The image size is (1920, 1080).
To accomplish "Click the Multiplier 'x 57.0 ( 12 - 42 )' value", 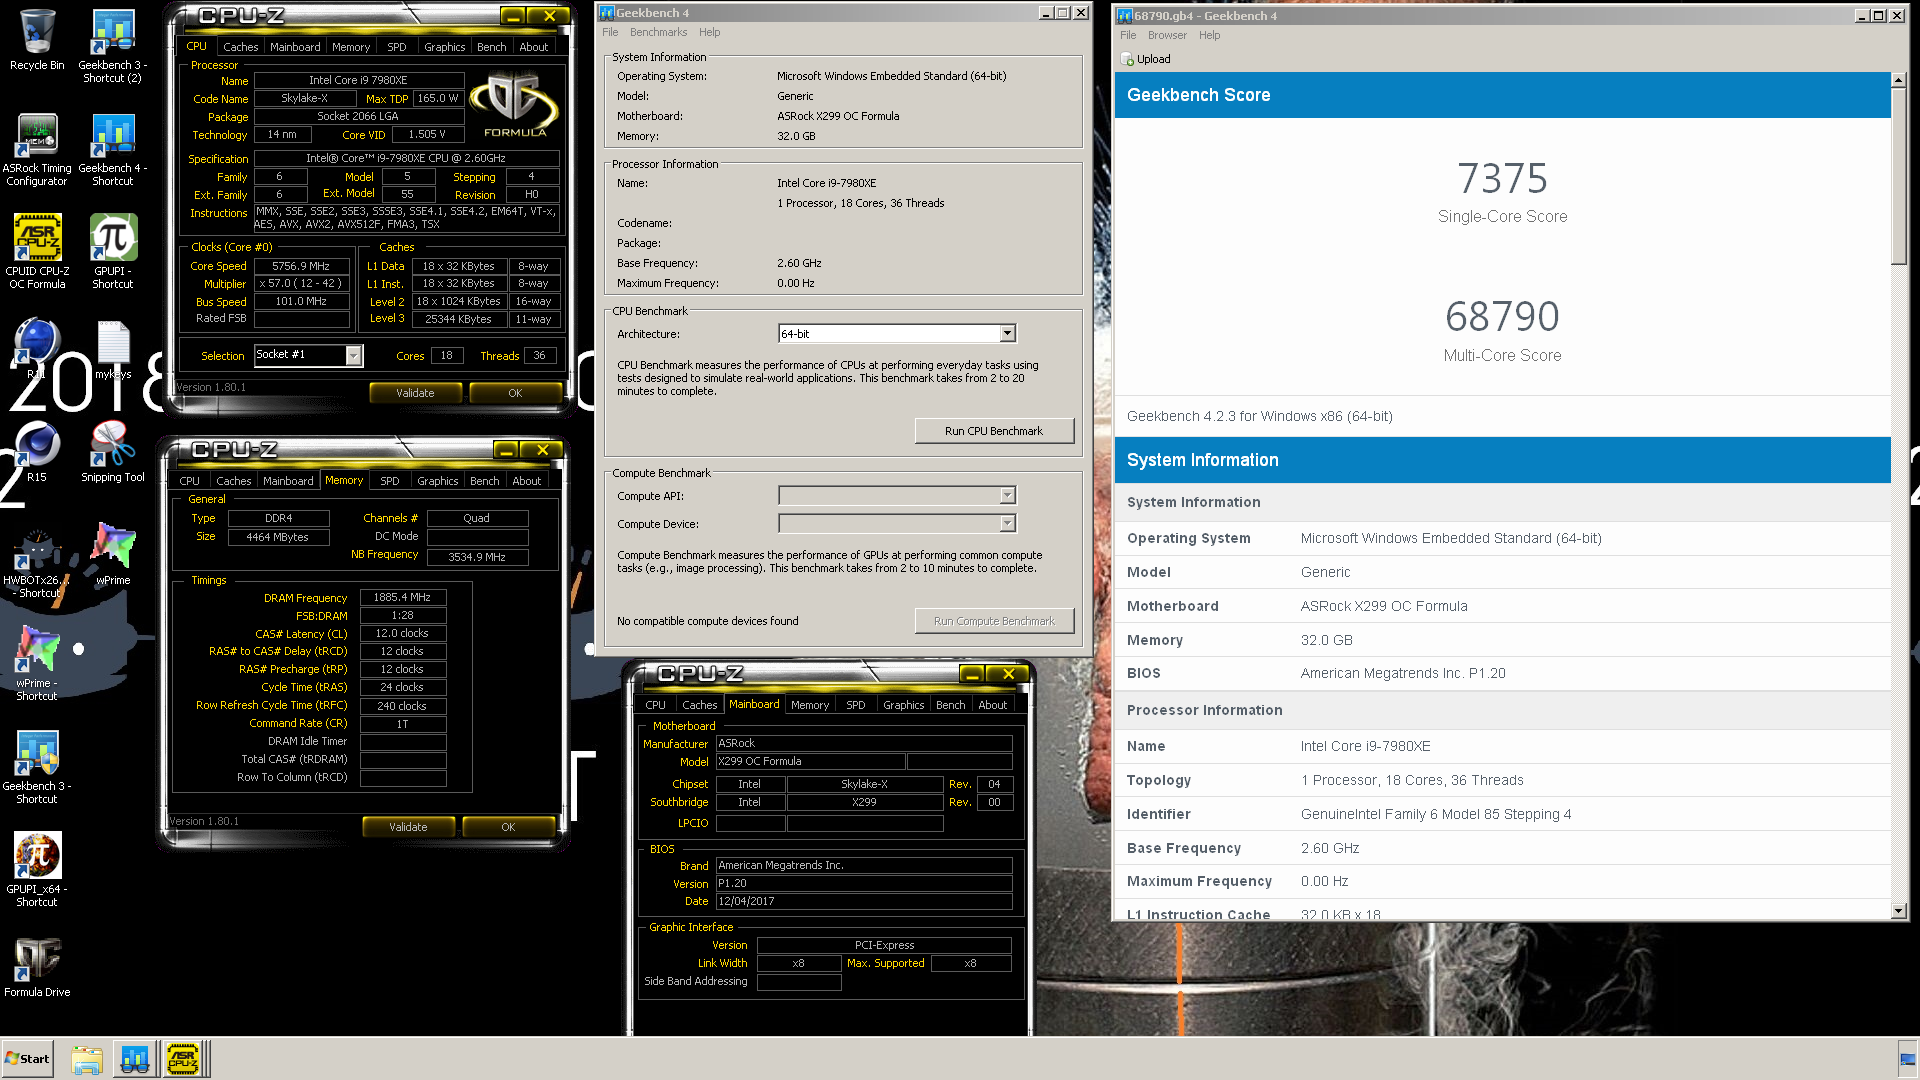I will point(301,284).
